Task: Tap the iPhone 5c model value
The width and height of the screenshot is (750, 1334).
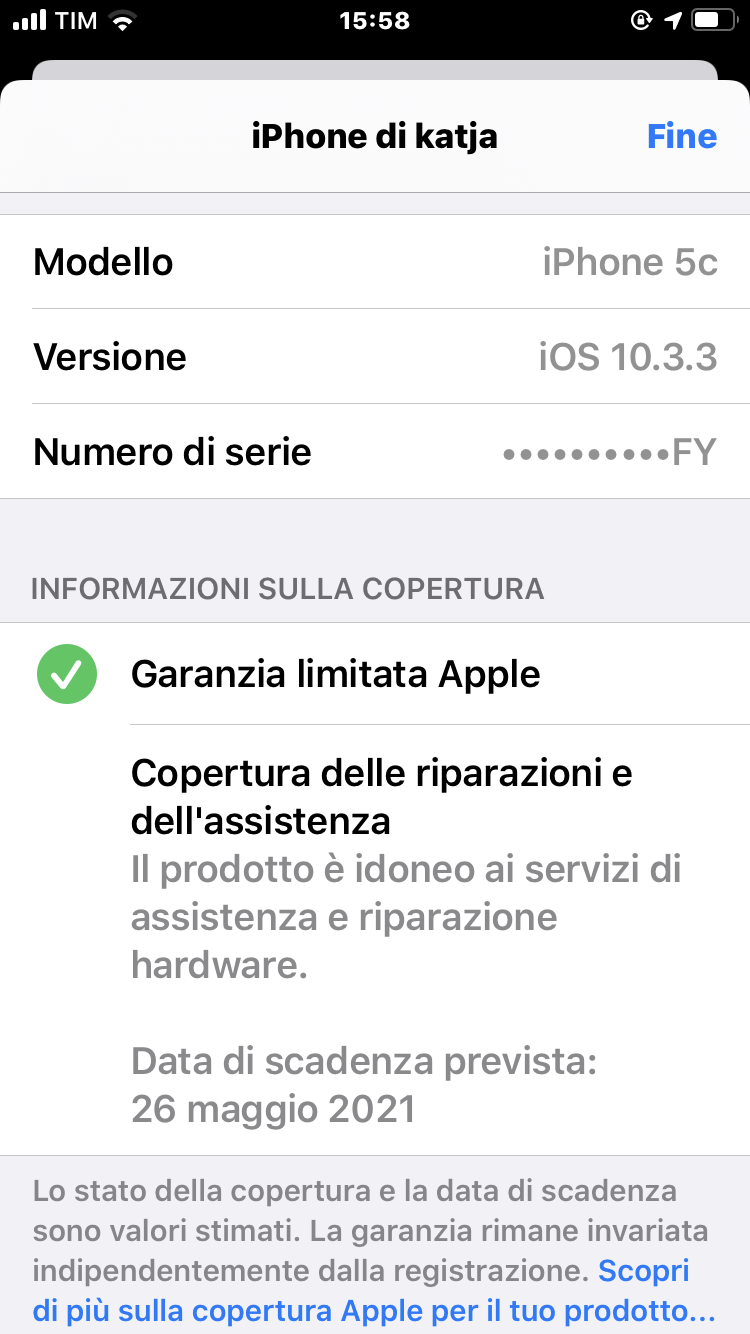Action: pos(630,262)
